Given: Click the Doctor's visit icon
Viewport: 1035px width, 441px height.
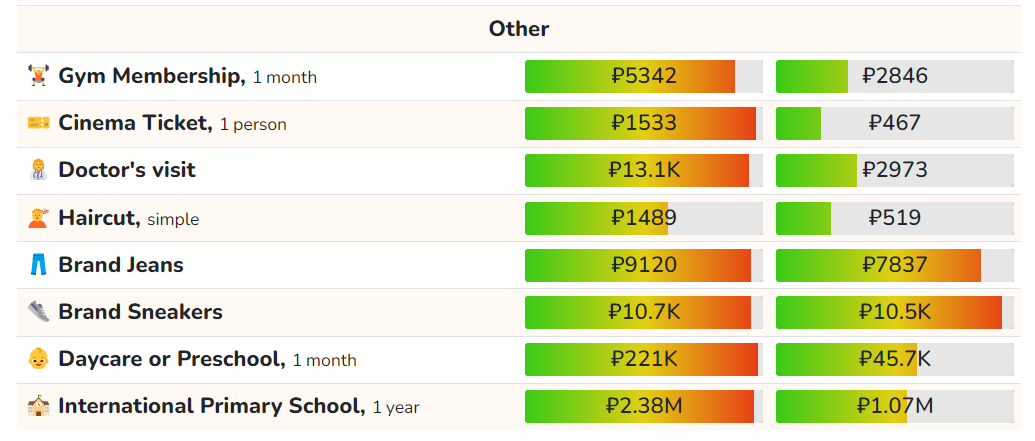Looking at the screenshot, I should click(38, 170).
